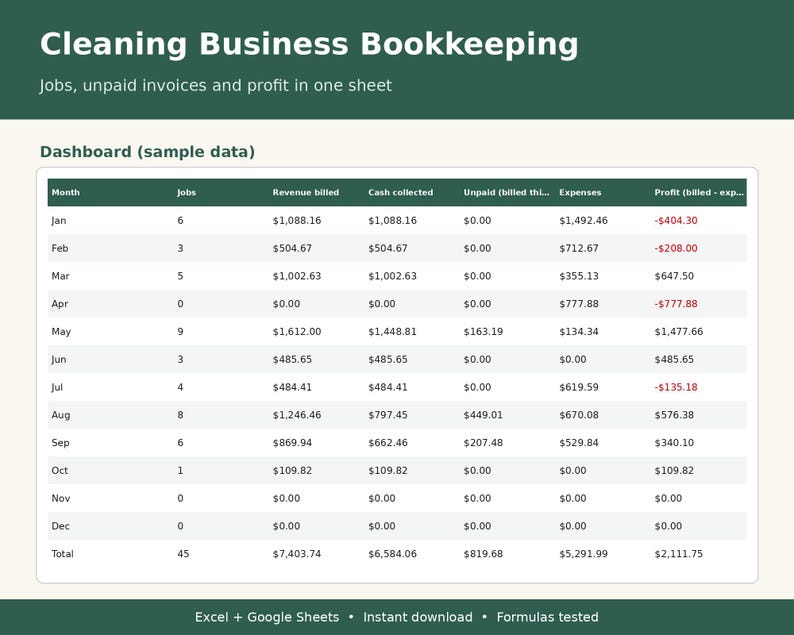Select the red Feb profit '-$208.00'
Viewport: 794px width, 635px height.
(676, 248)
